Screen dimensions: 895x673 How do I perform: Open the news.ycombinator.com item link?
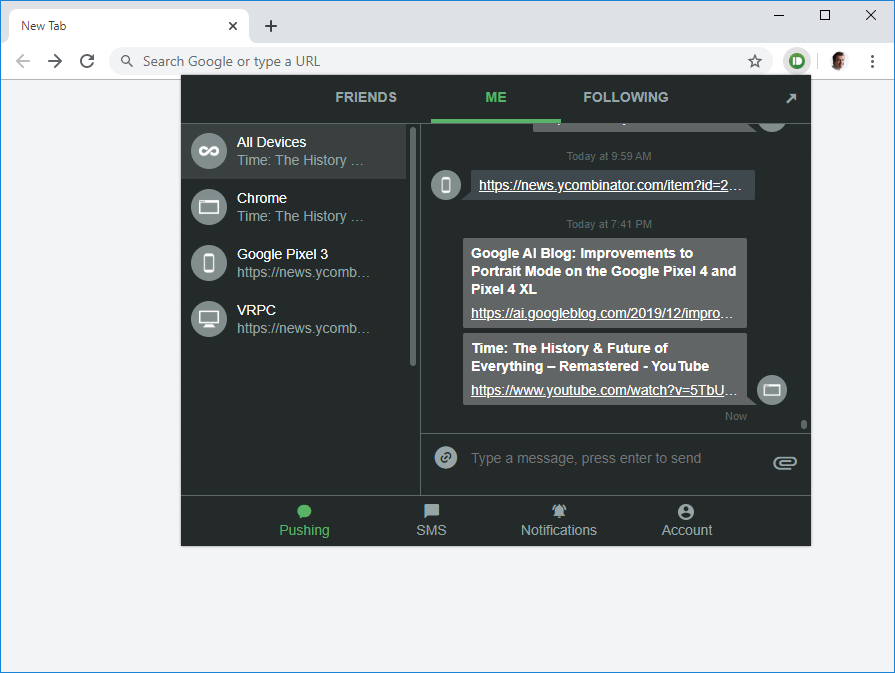pyautogui.click(x=610, y=185)
